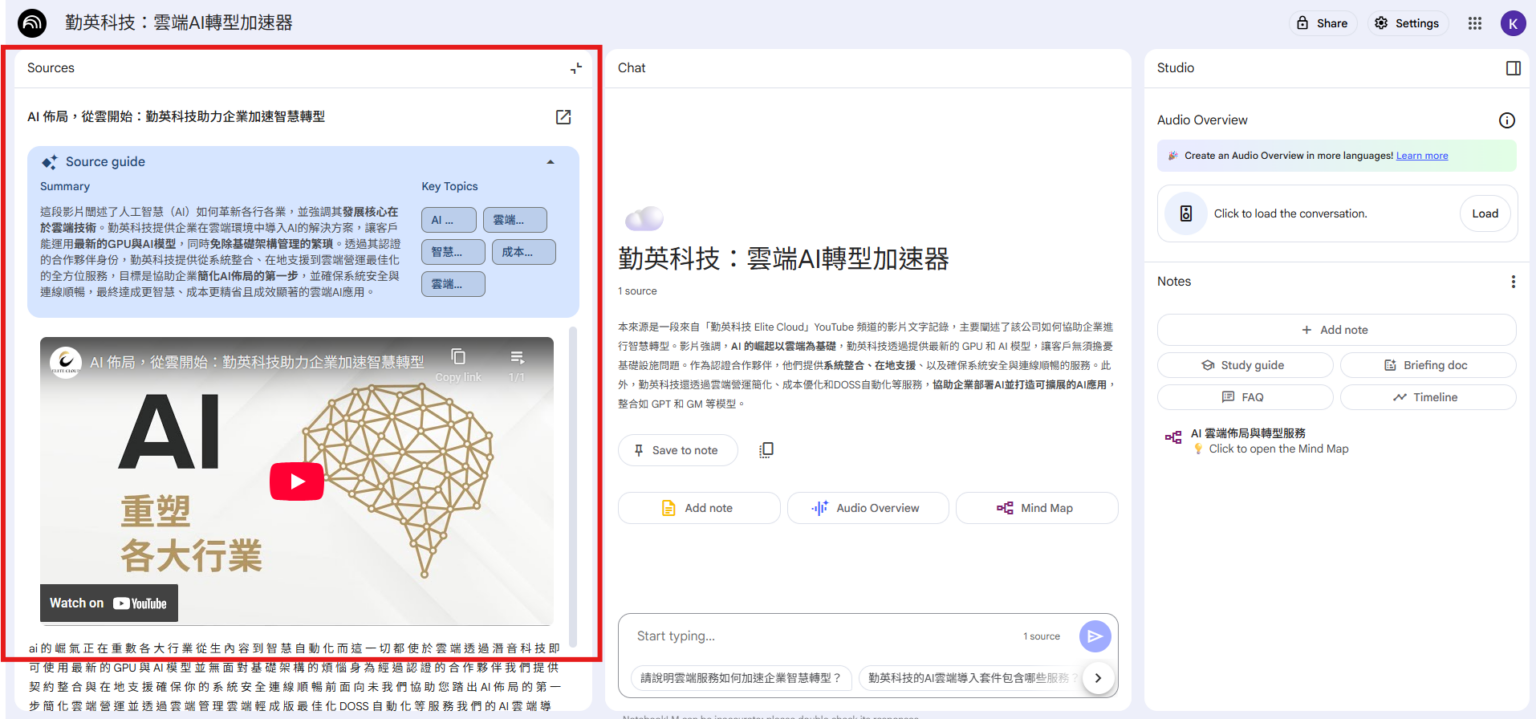Screen dimensions: 1536x719
Task: Click the cloud emoji above chat title
Action: click(x=644, y=218)
